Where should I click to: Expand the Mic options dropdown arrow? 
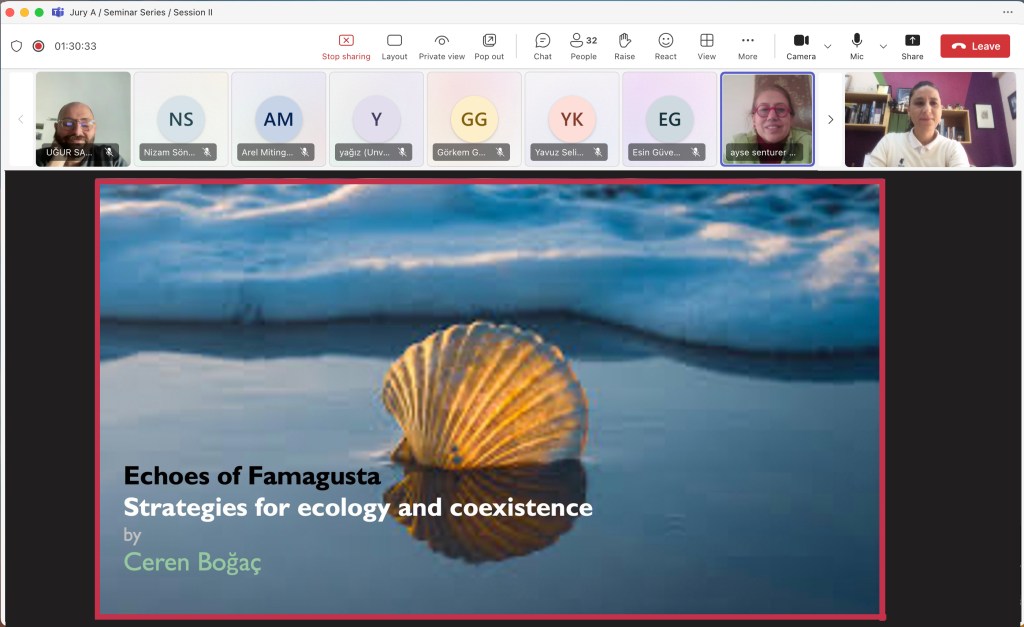click(x=883, y=47)
